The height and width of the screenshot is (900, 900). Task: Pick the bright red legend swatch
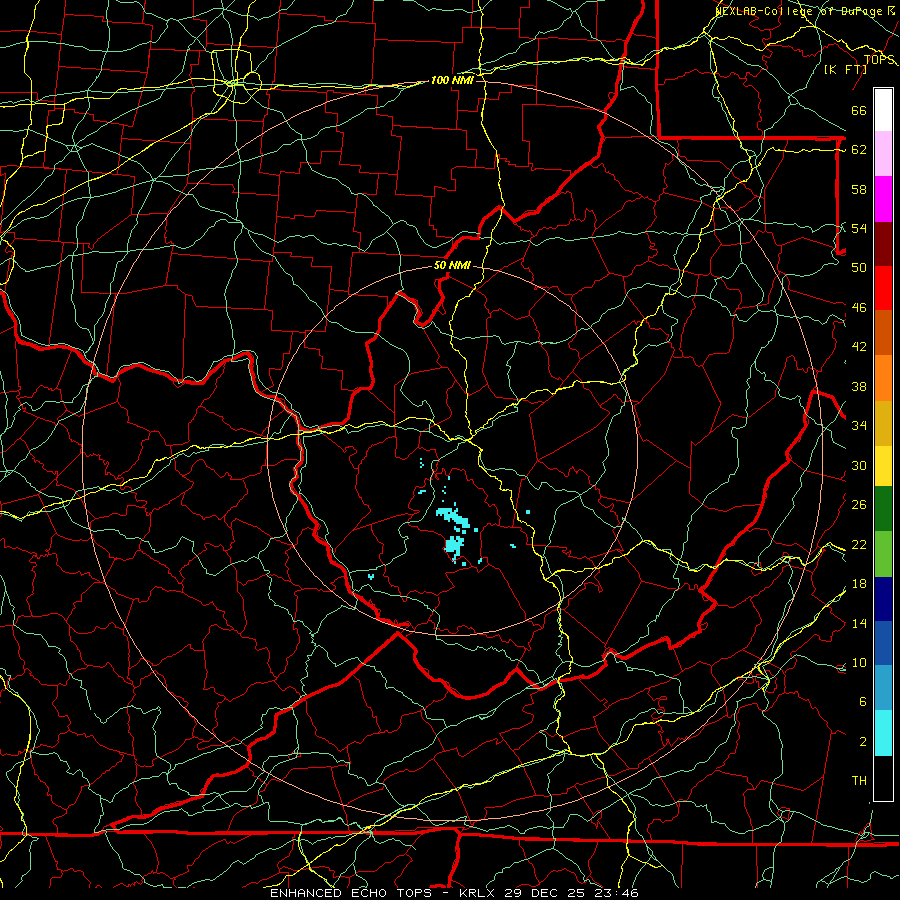(x=883, y=288)
